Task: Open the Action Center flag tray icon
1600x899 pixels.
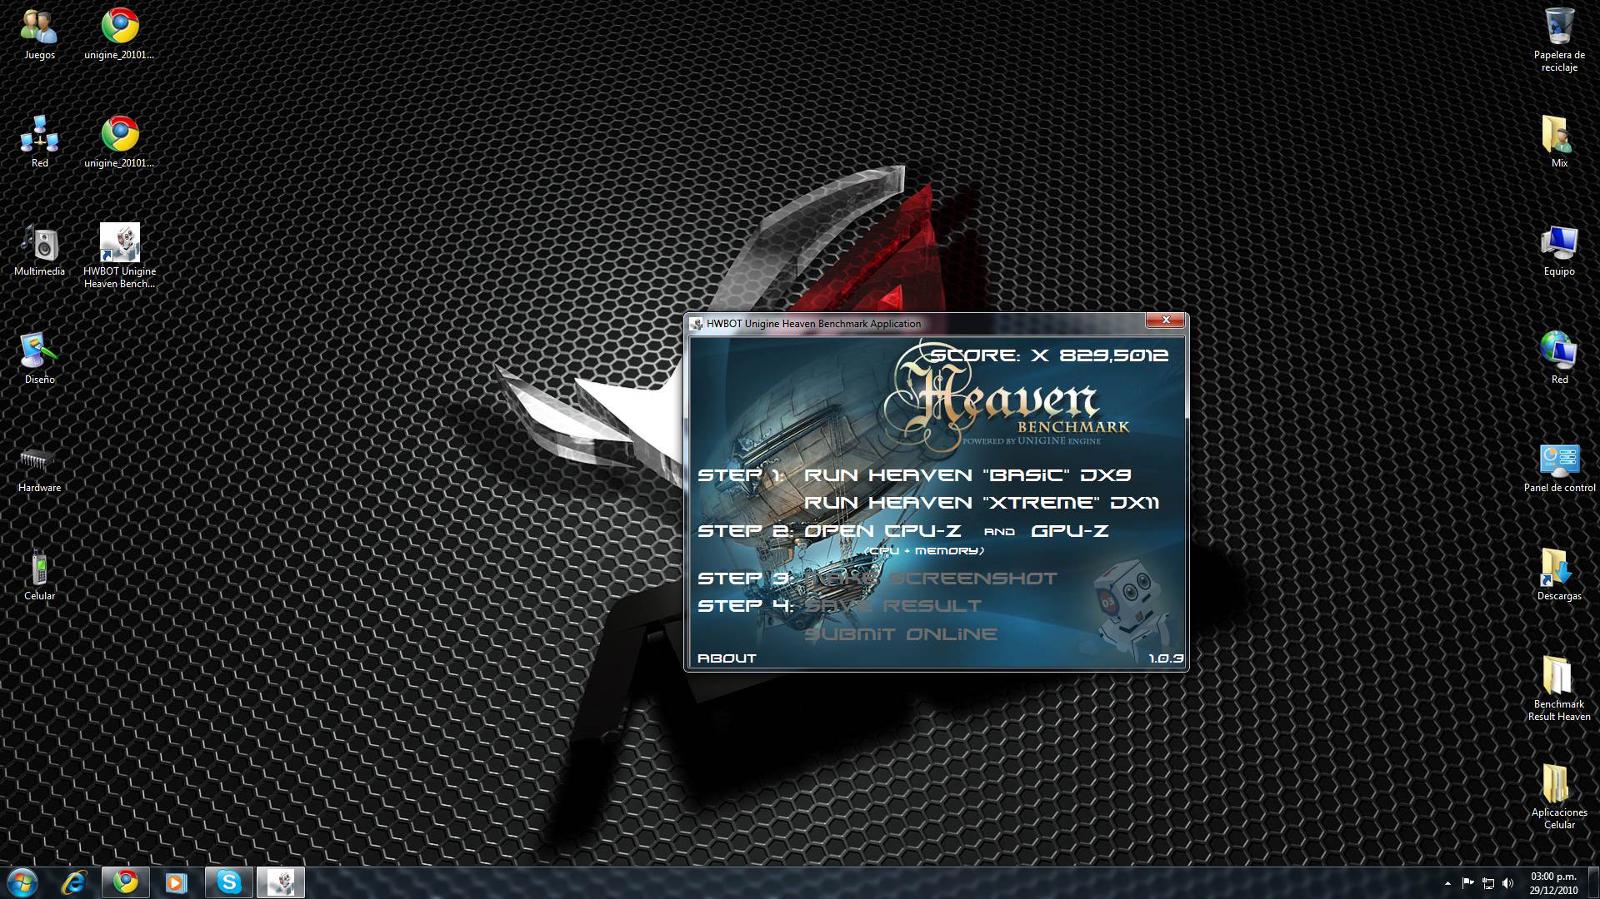Action: 1468,883
